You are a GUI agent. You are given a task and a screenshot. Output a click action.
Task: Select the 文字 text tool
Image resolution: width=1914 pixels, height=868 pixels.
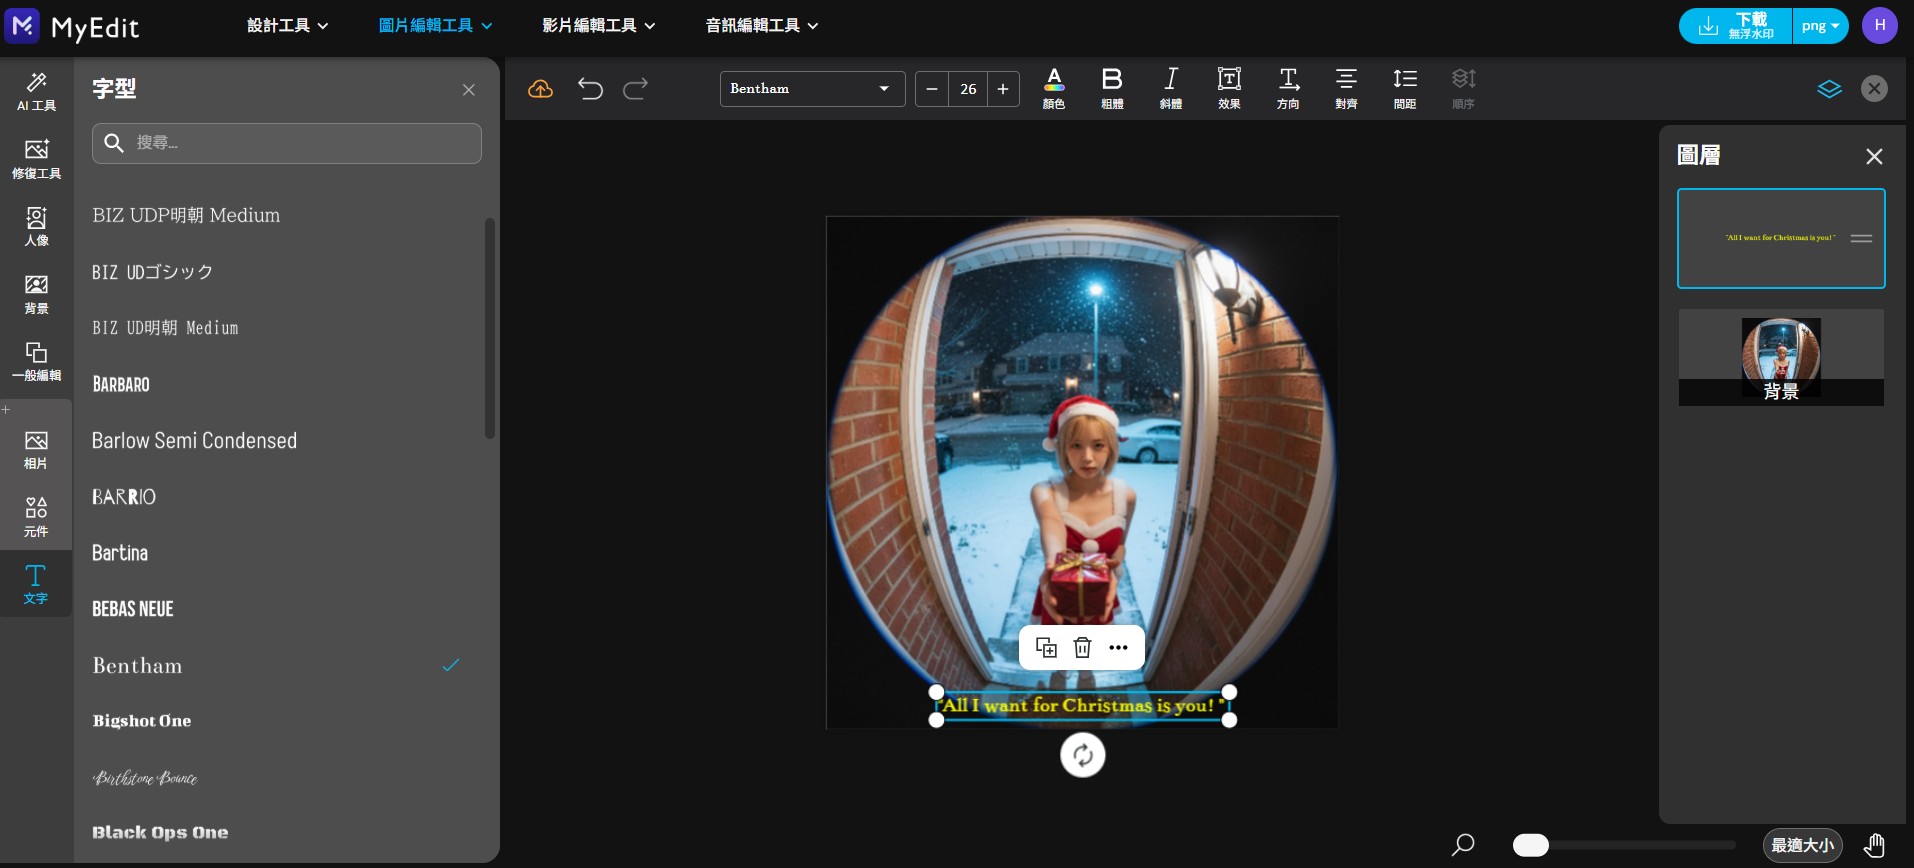point(36,585)
